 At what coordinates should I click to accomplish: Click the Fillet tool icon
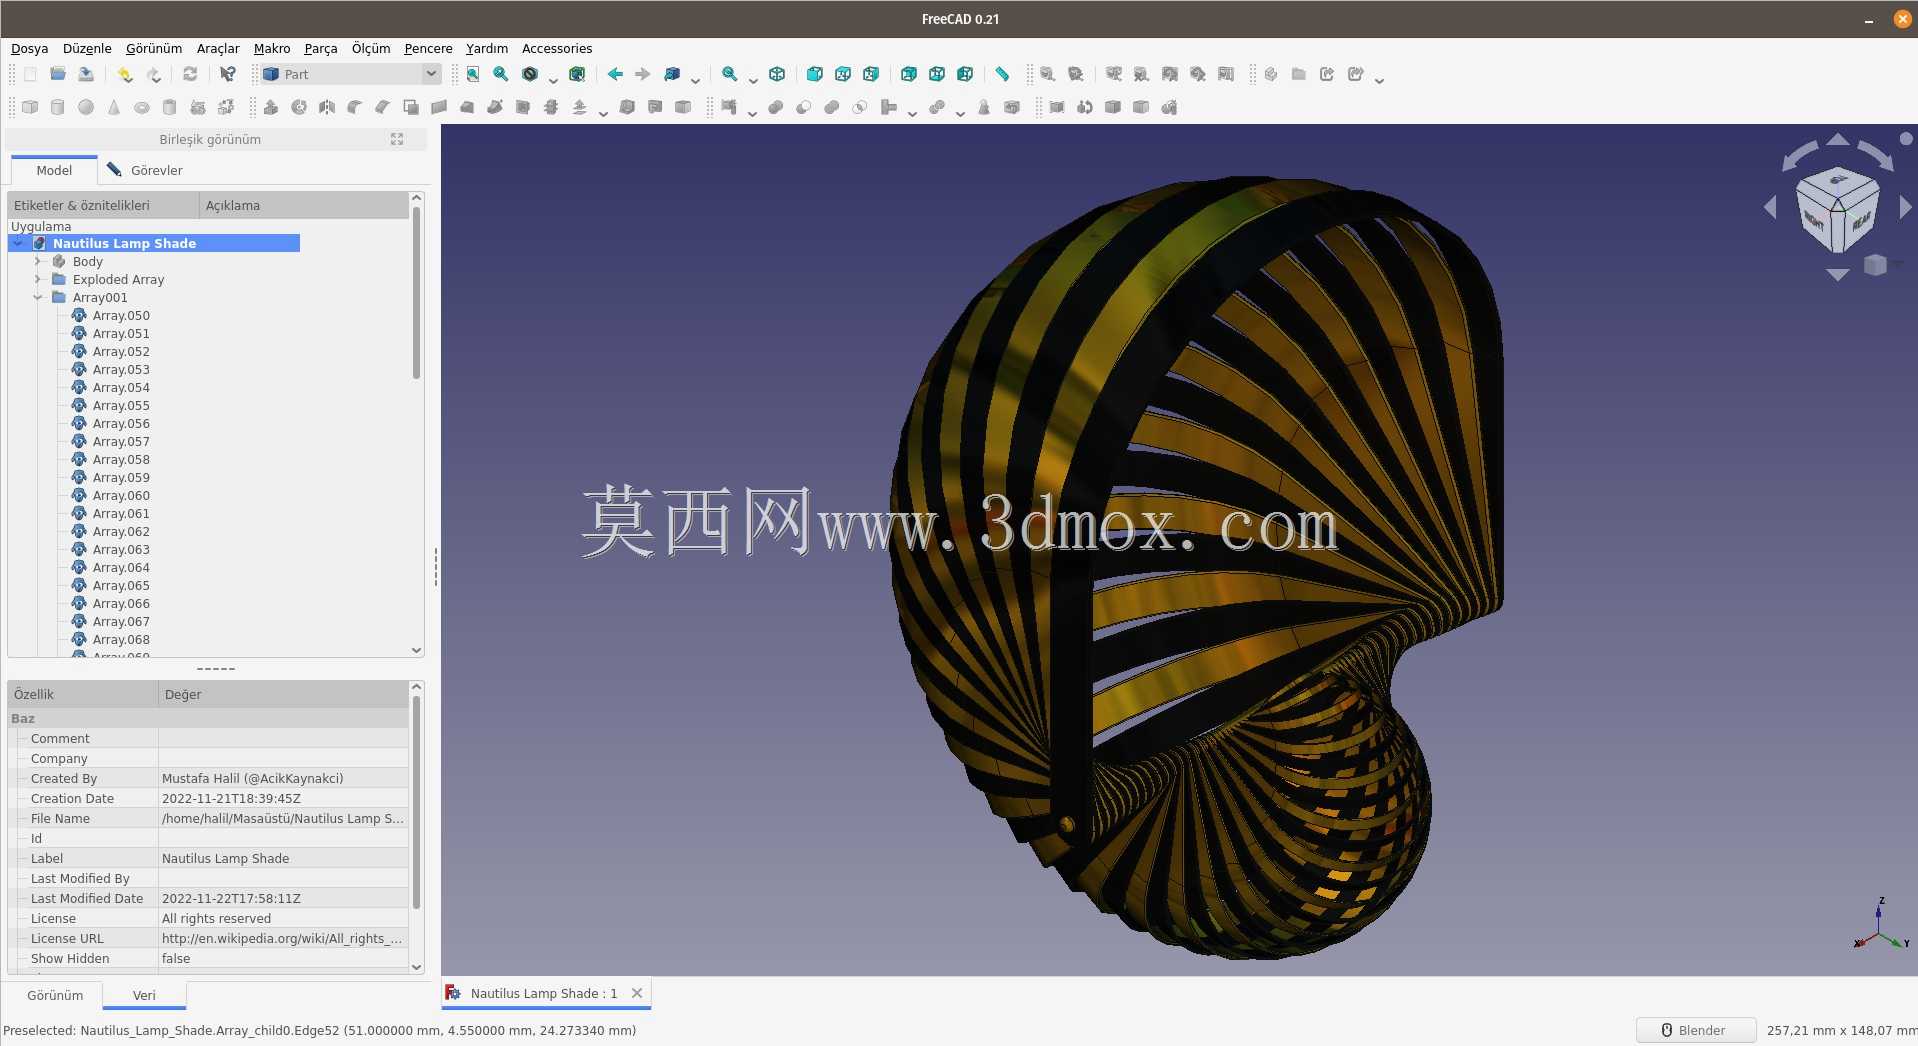click(355, 107)
